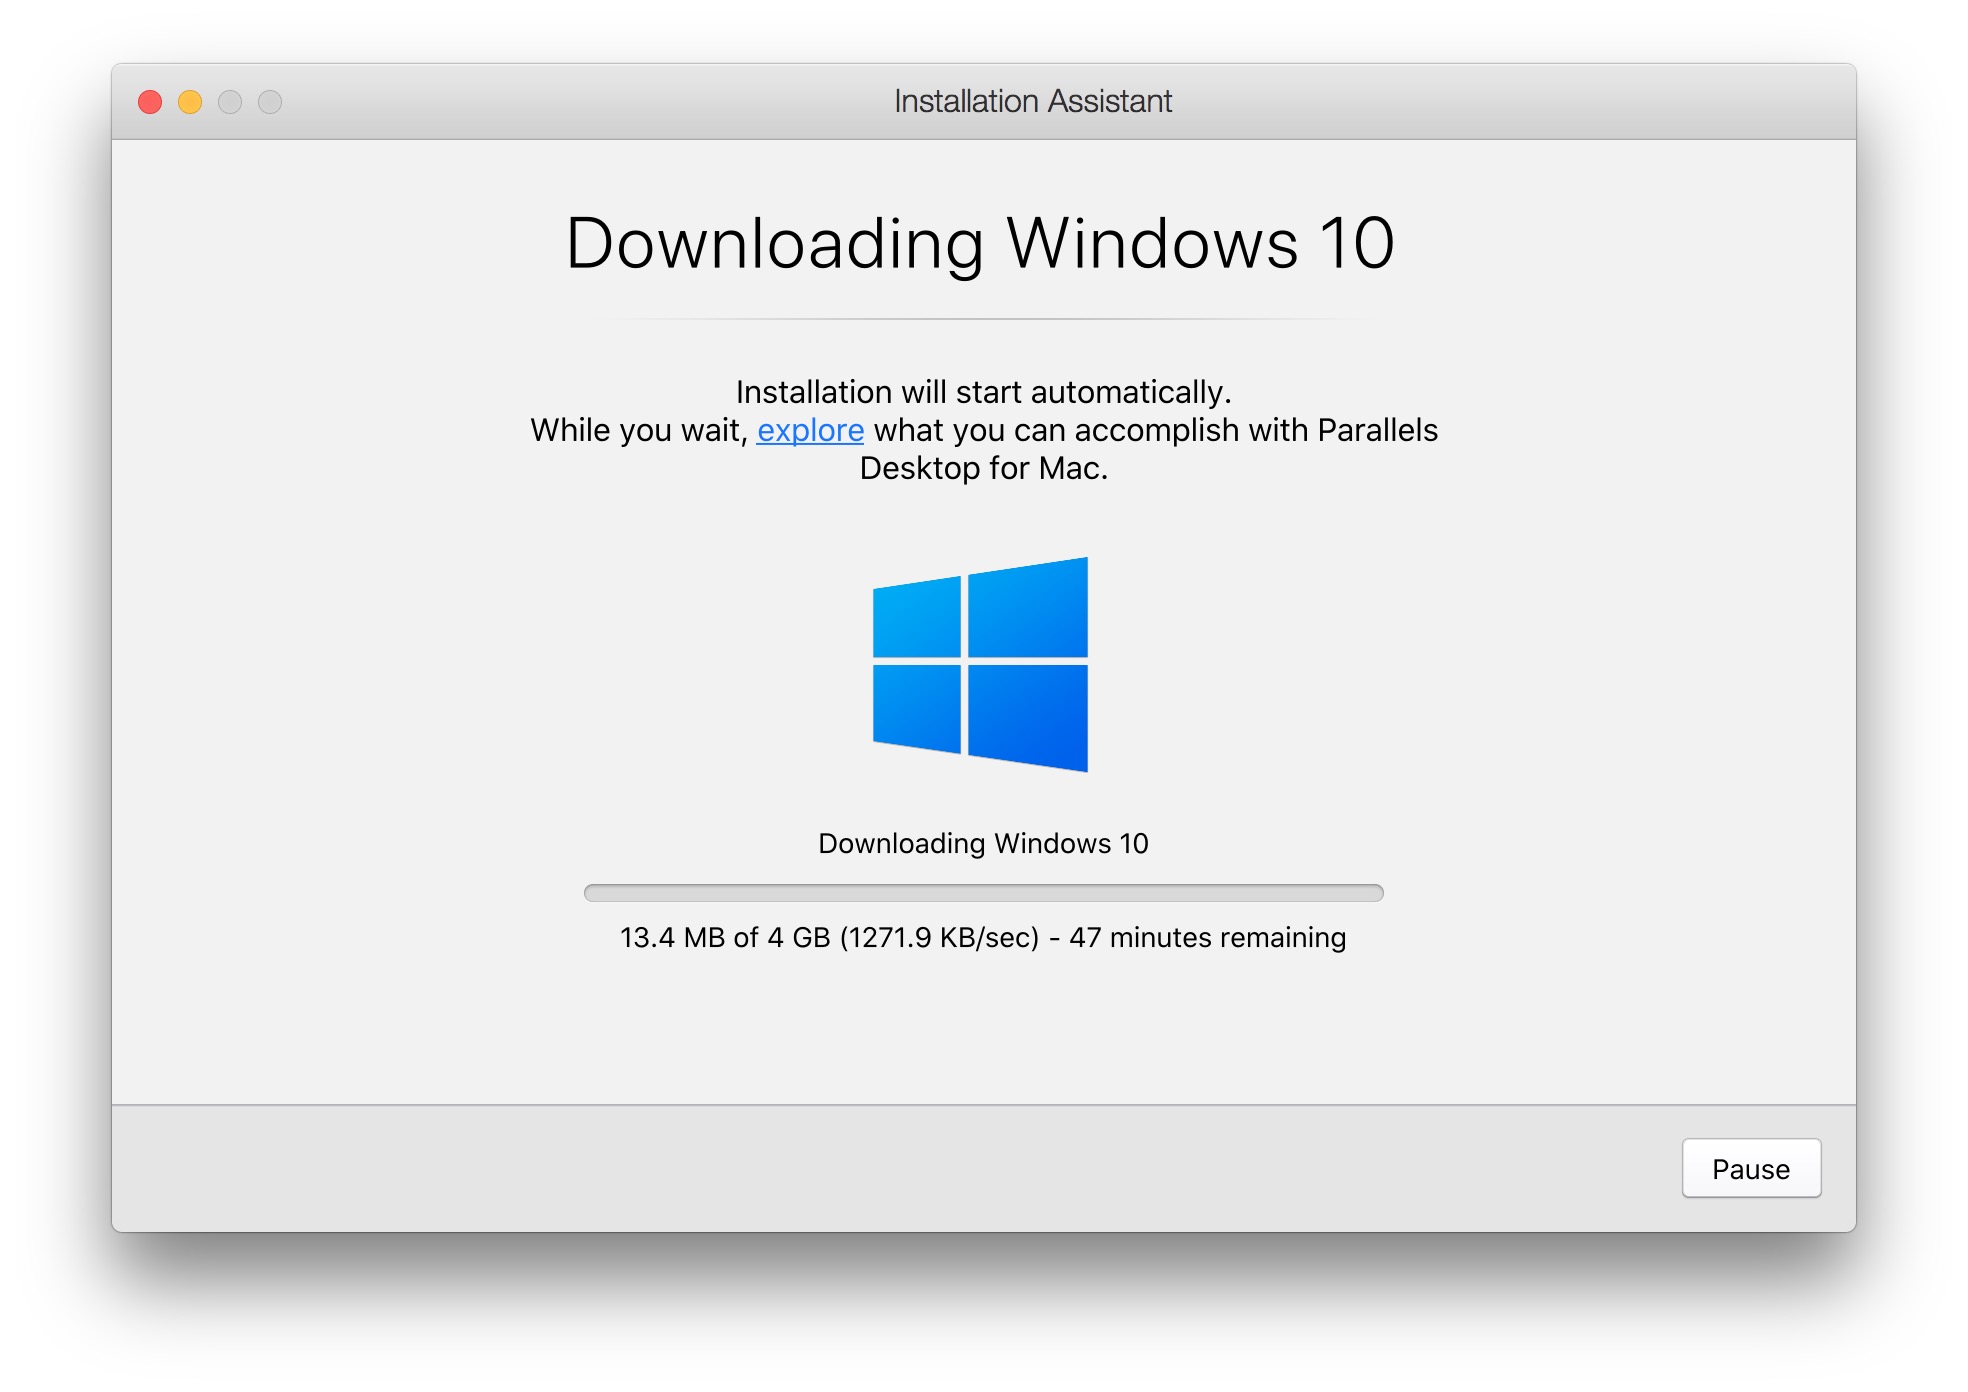Click the 1271.9 KB/sec download speed
The image size is (1968, 1392).
[939, 937]
